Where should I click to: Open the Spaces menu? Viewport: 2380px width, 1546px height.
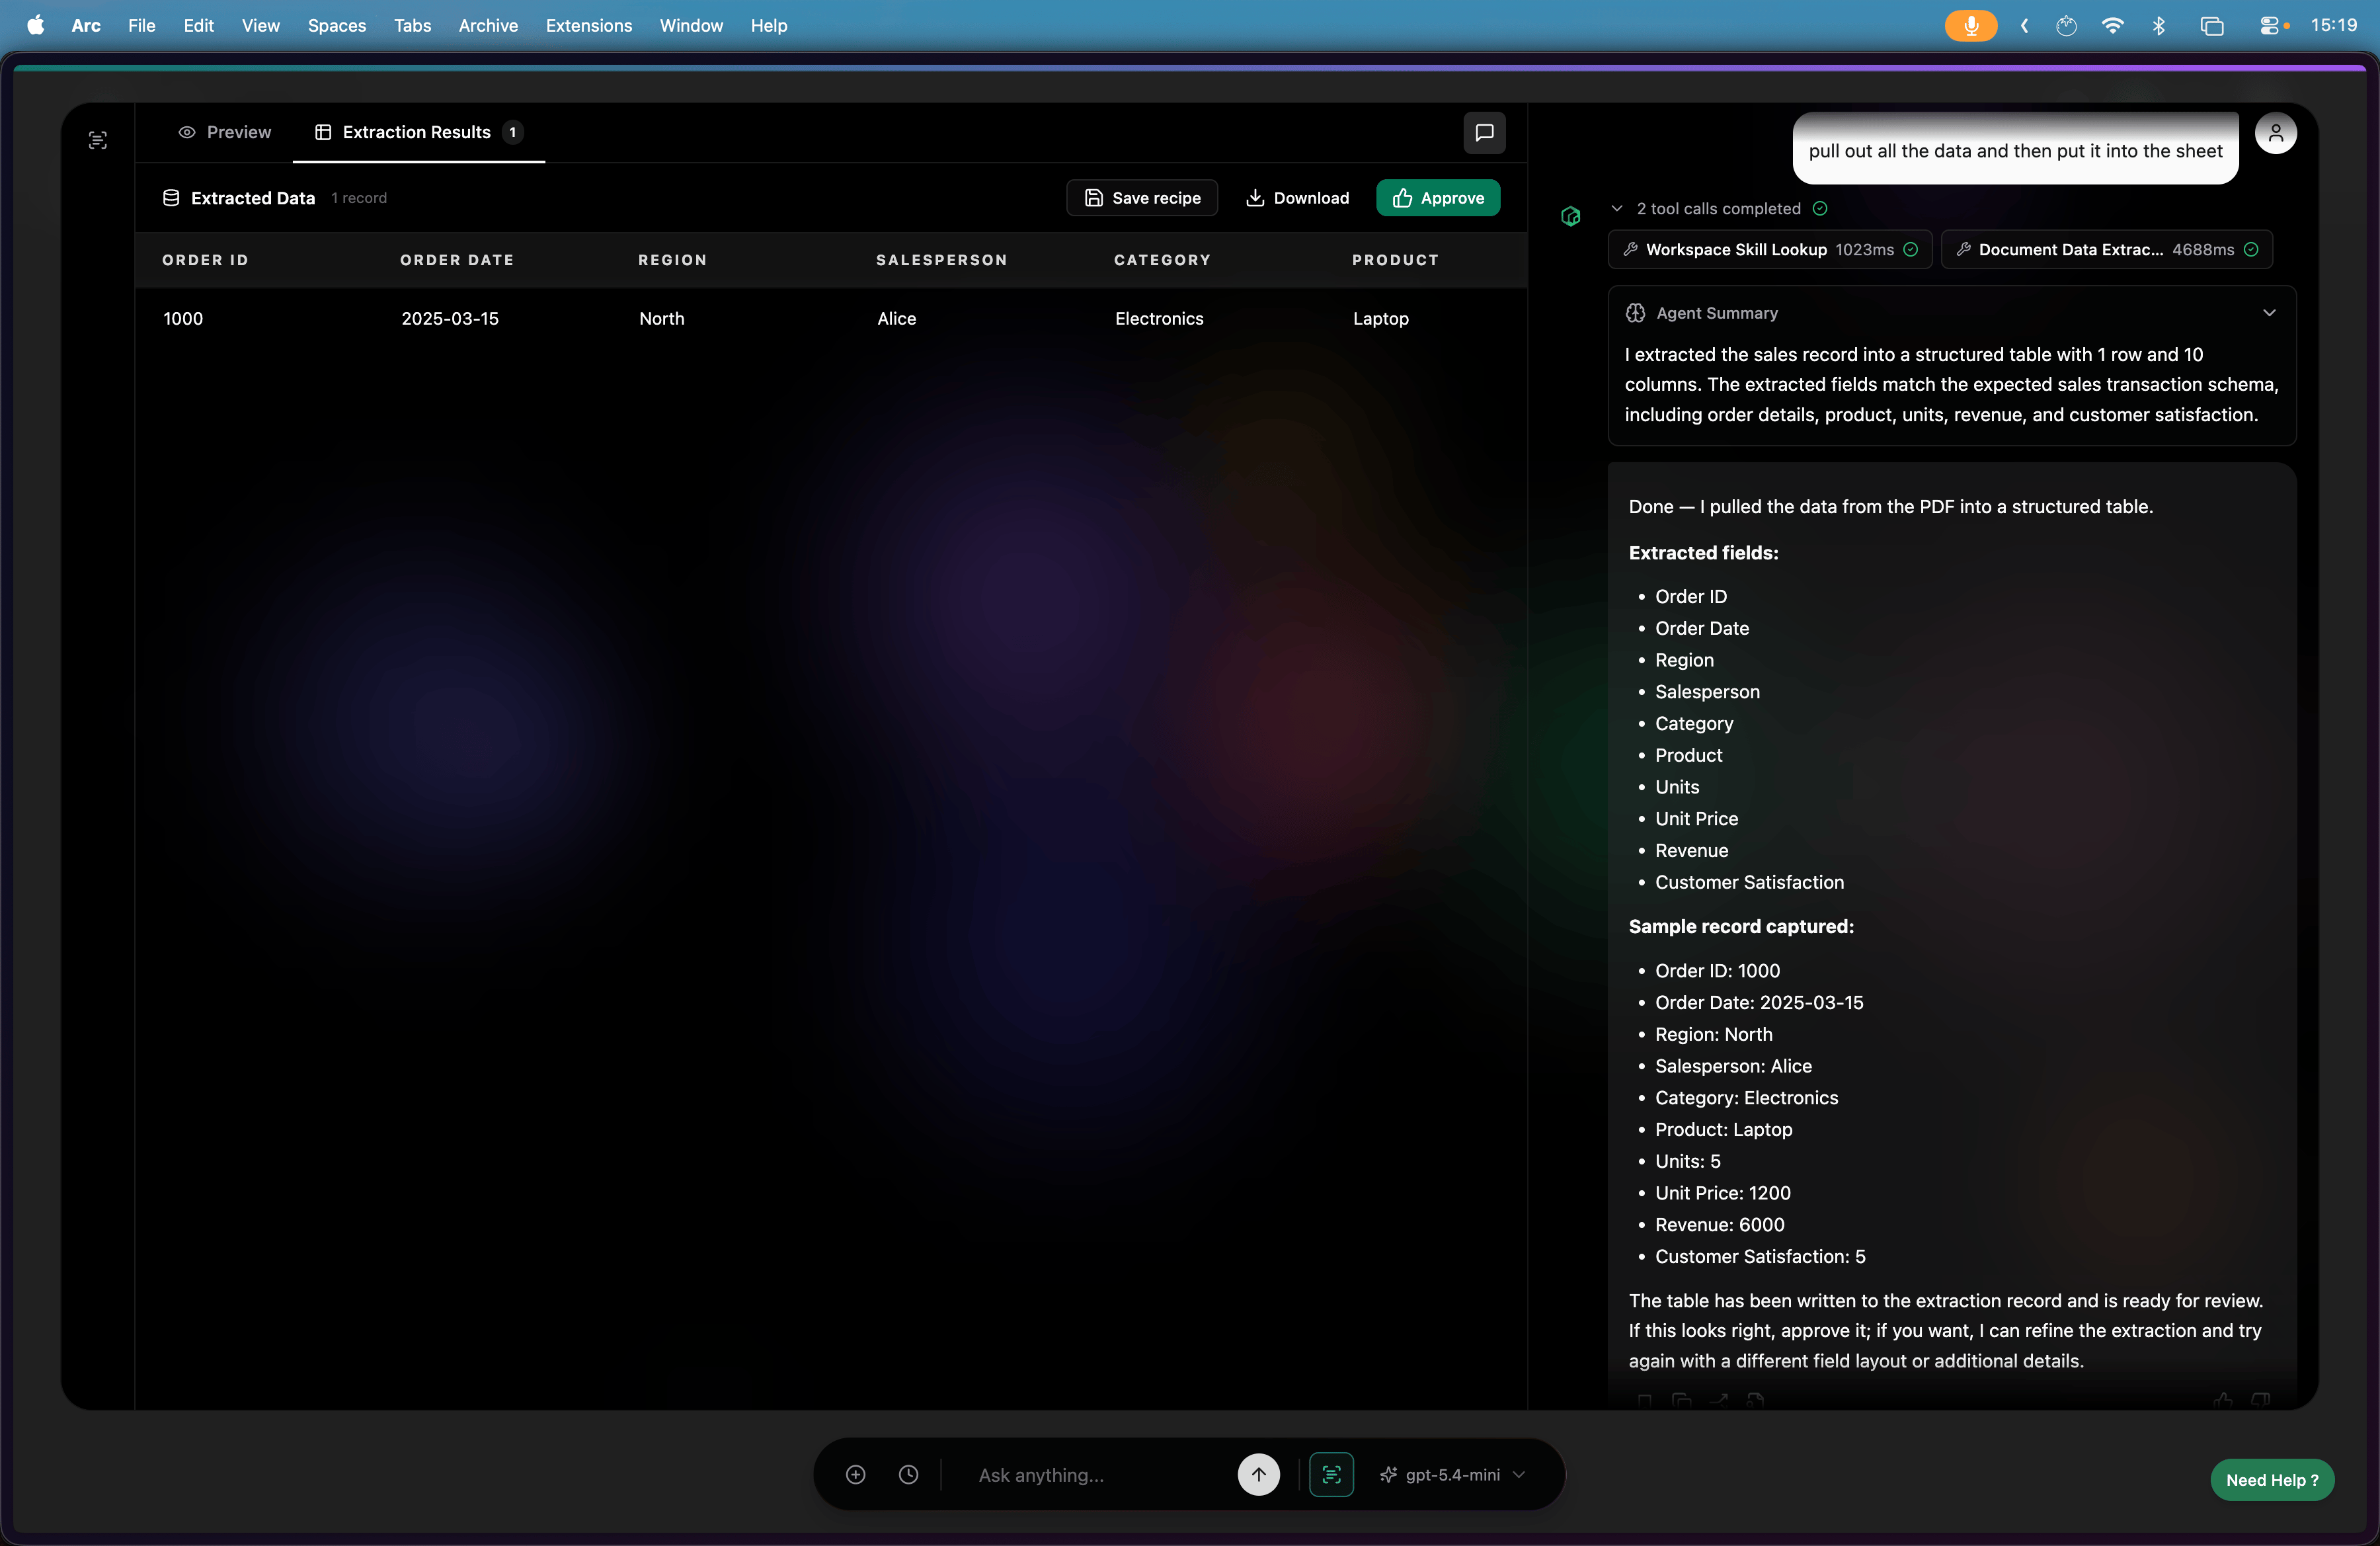[336, 25]
